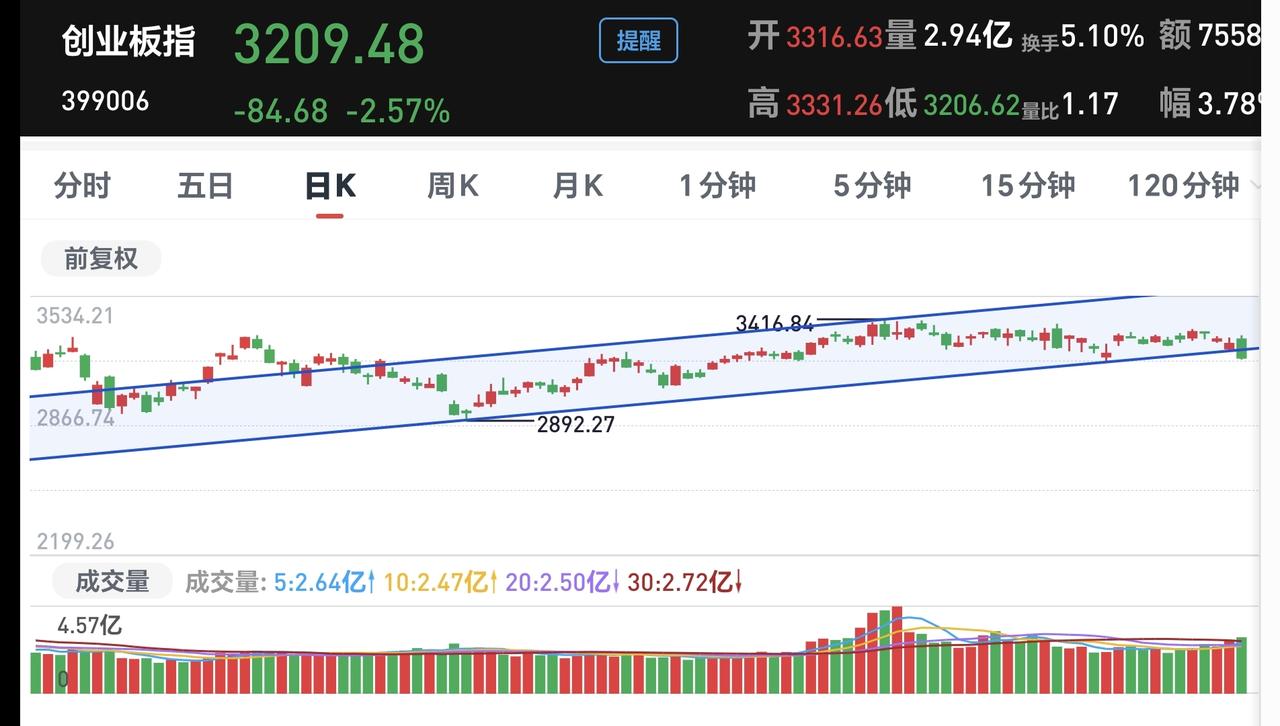The width and height of the screenshot is (1280, 726).
Task: Toggle the purple 20-day volume average 20:2.50亿
Action: coord(565,581)
